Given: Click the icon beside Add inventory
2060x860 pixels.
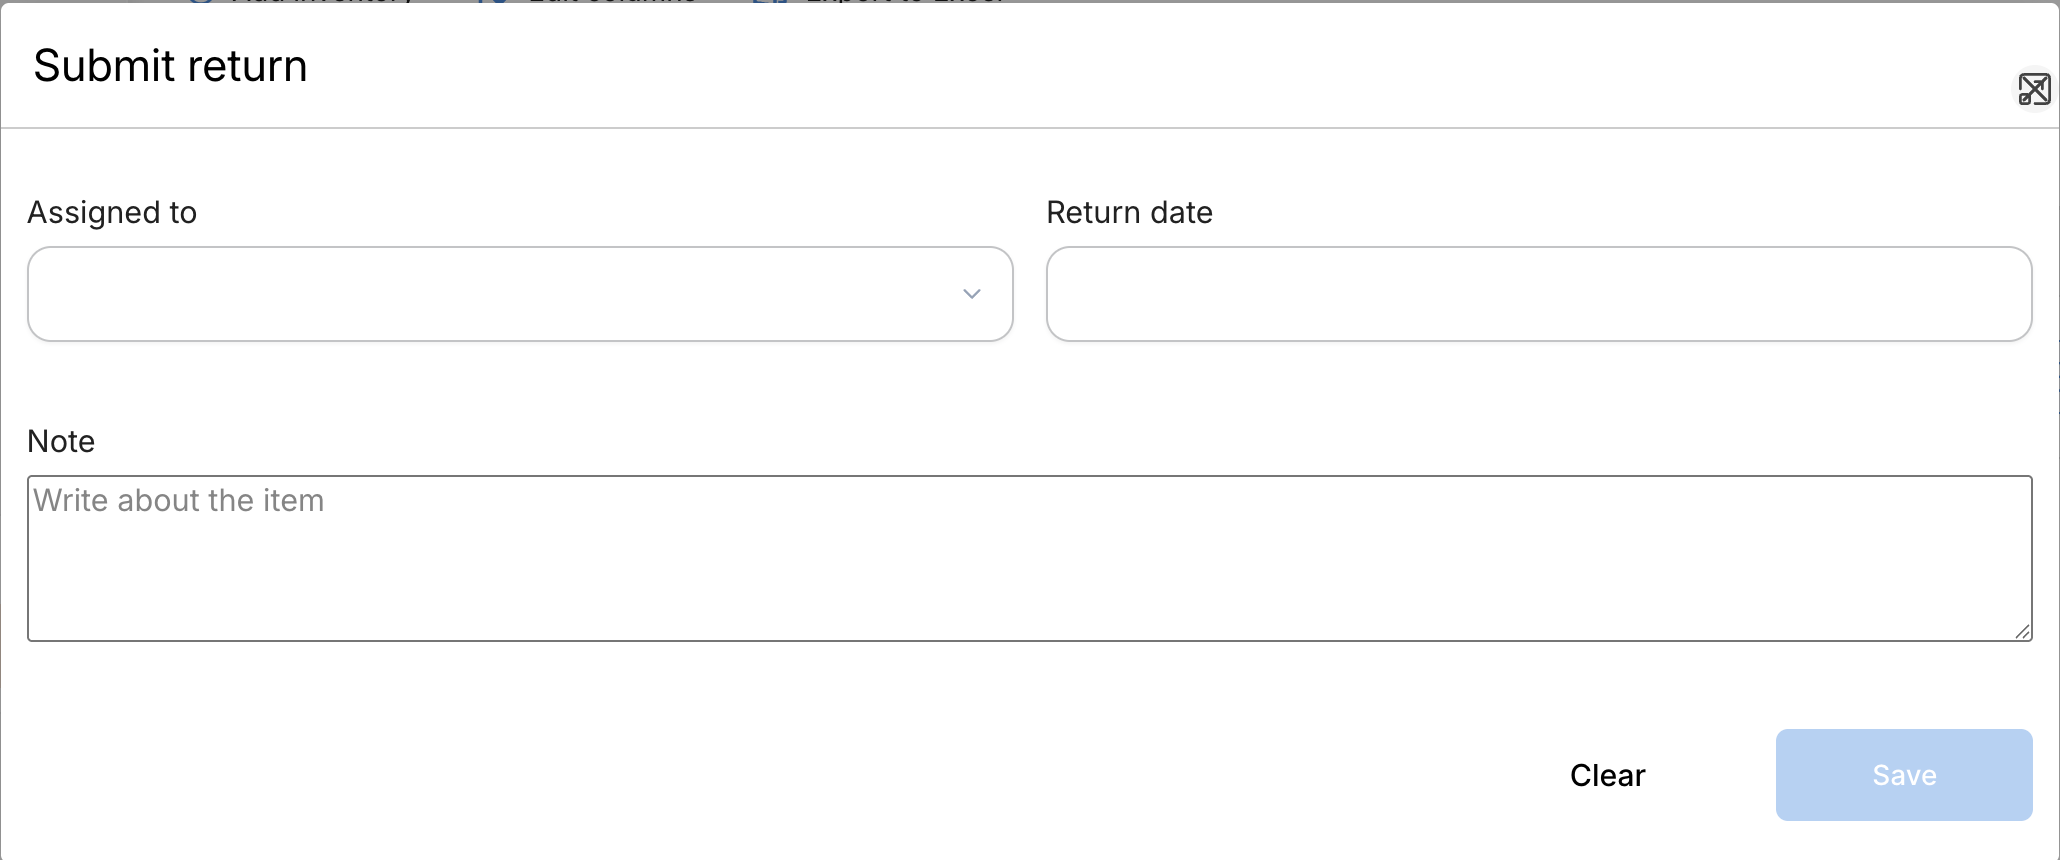Looking at the screenshot, I should pos(201,2).
